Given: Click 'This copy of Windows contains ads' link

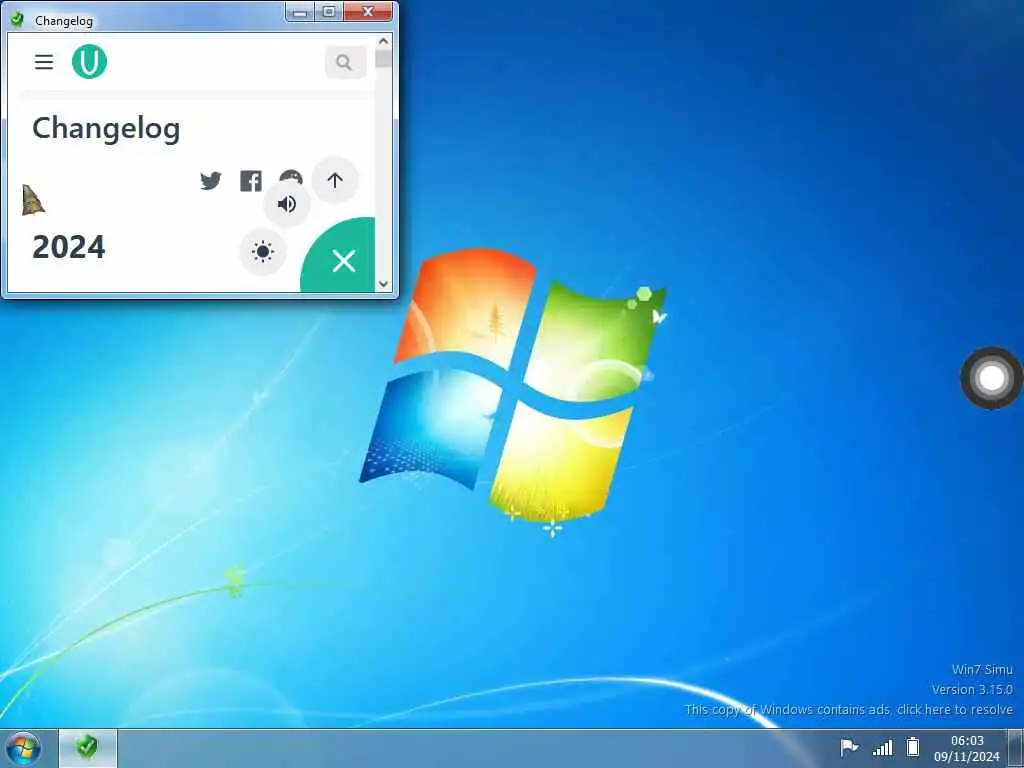Looking at the screenshot, I should coord(848,709).
